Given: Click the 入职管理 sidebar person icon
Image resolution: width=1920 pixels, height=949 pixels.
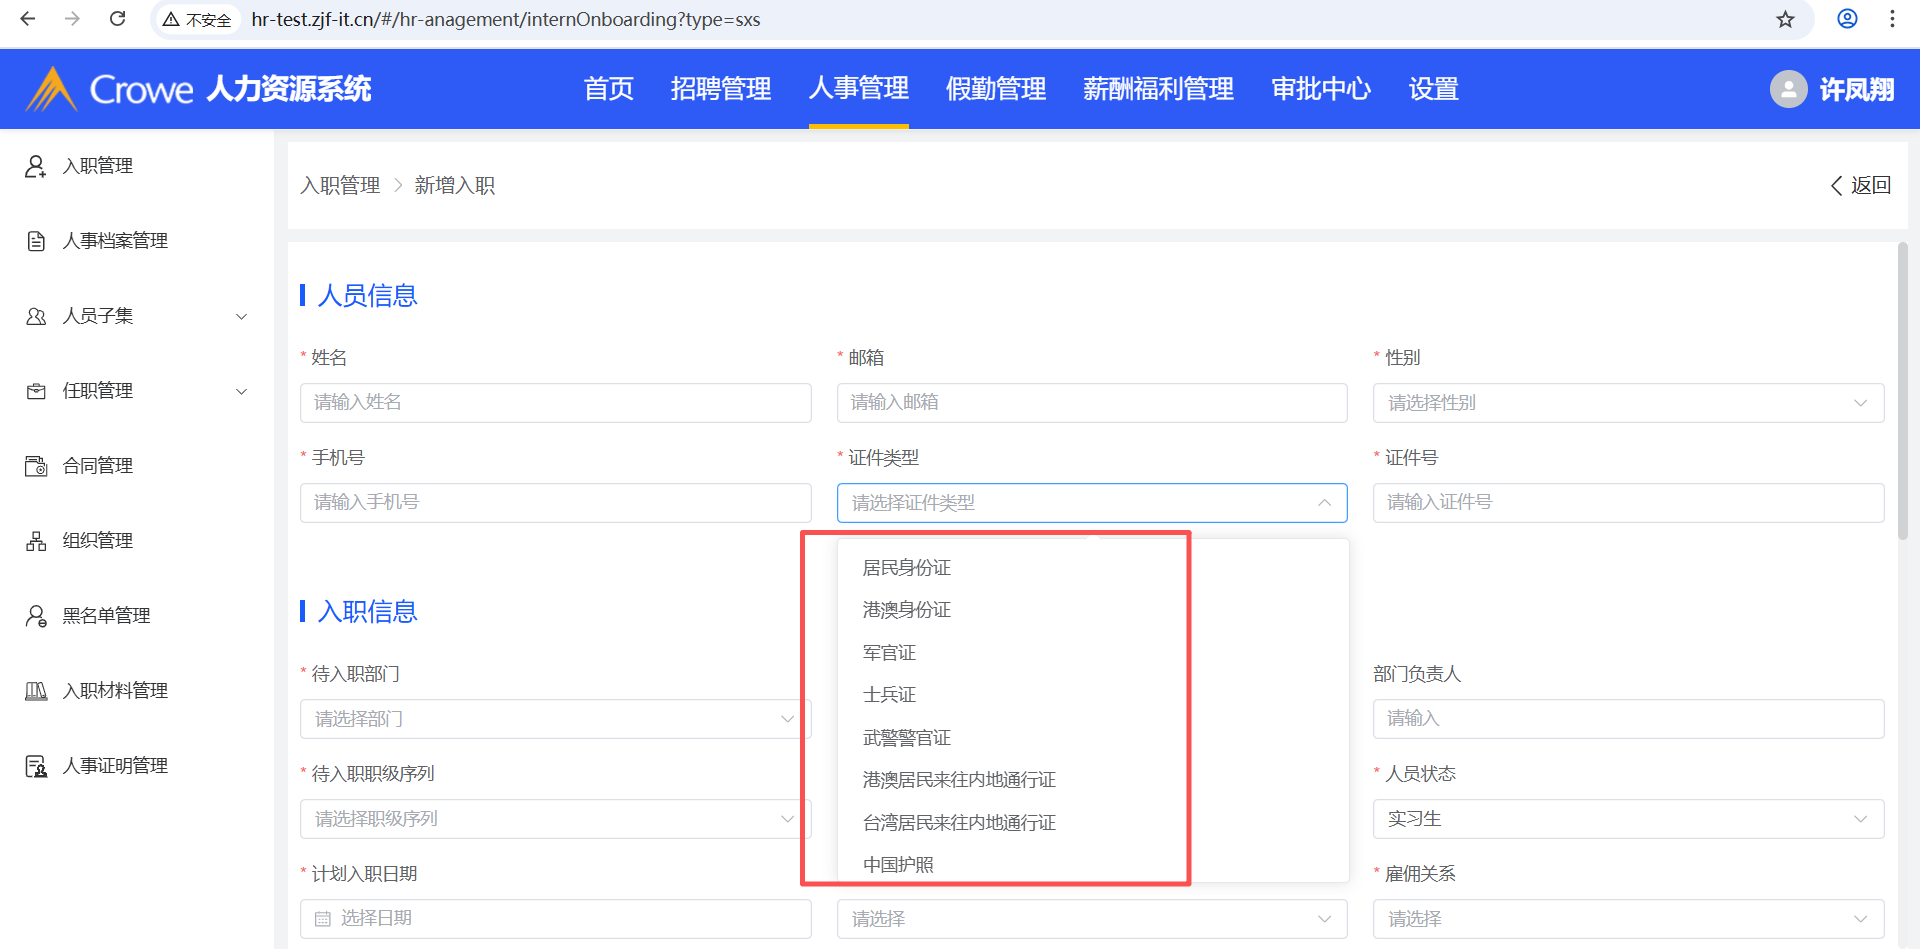Looking at the screenshot, I should (x=36, y=166).
